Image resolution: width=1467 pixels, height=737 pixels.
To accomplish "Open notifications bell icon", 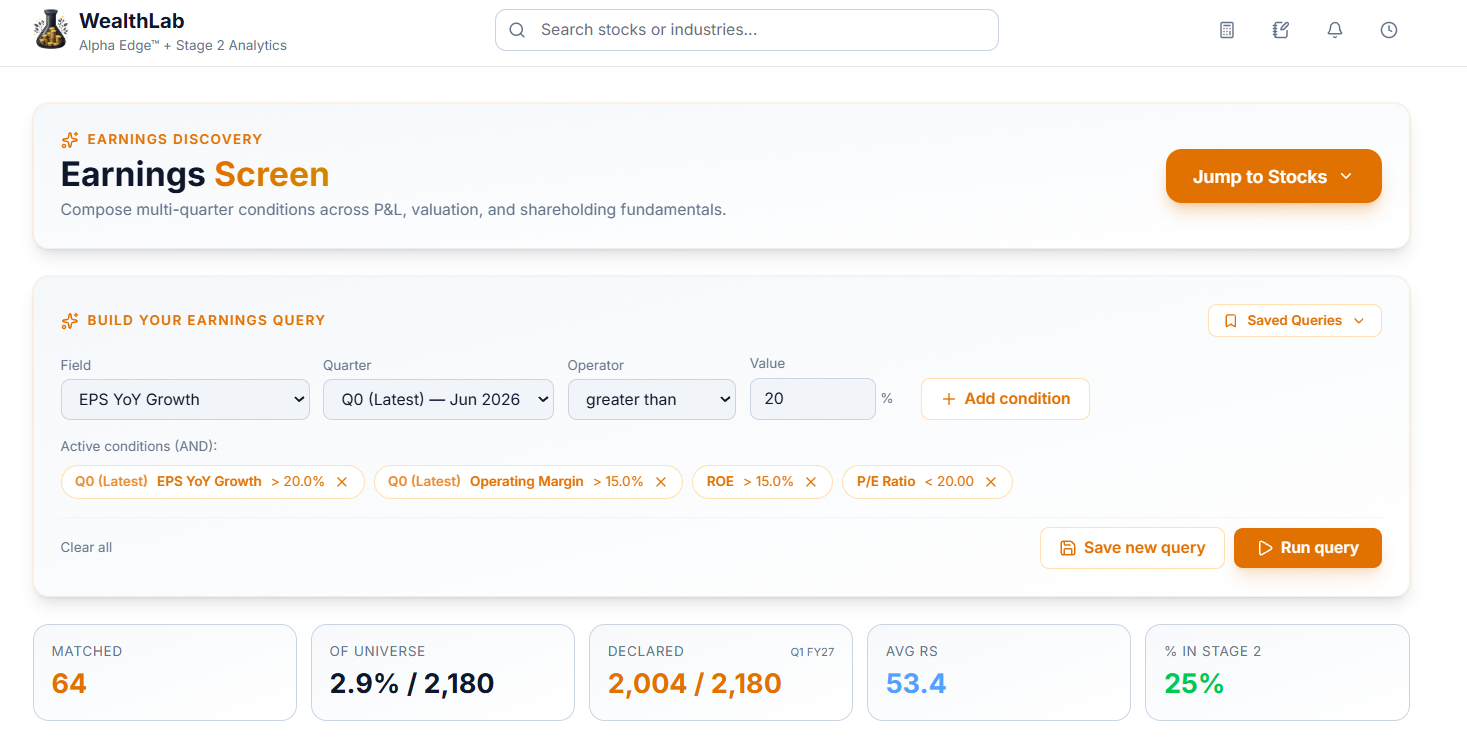I will pos(1335,30).
